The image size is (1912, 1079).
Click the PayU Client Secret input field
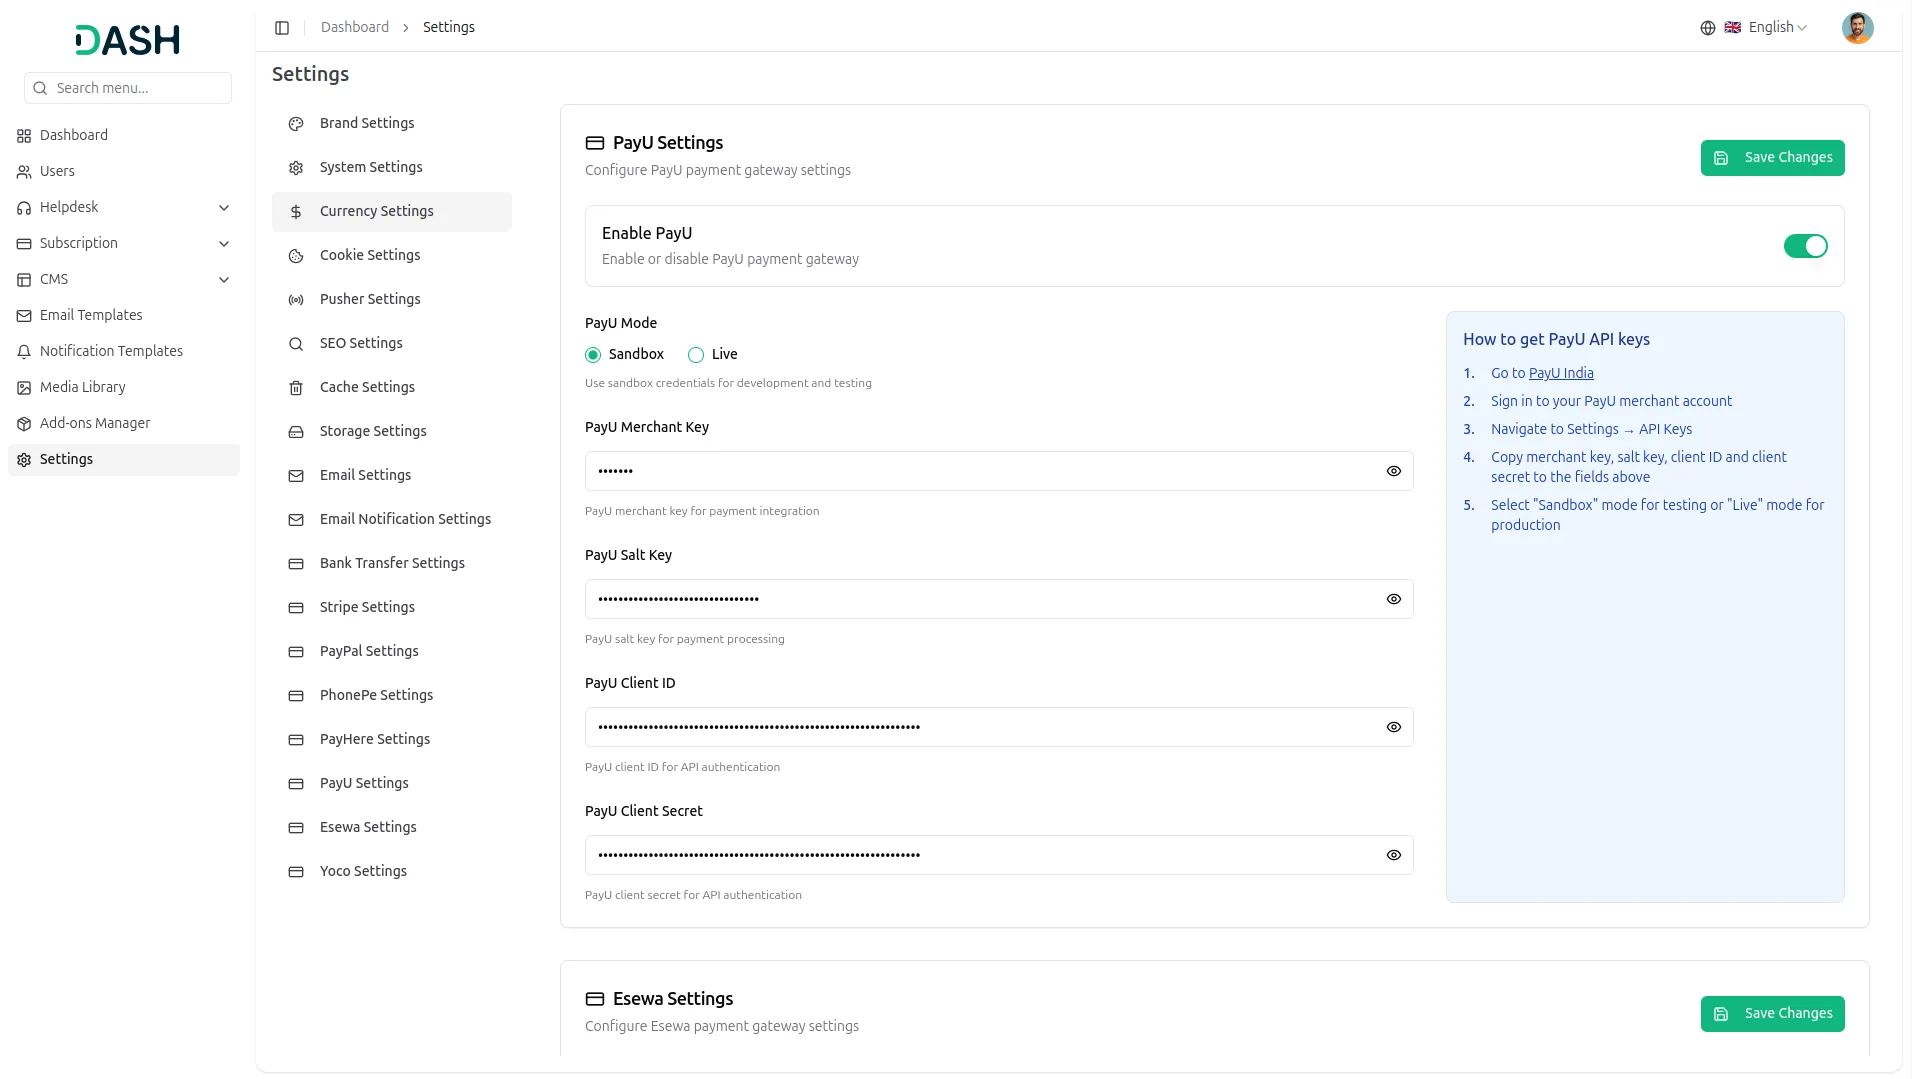point(999,855)
